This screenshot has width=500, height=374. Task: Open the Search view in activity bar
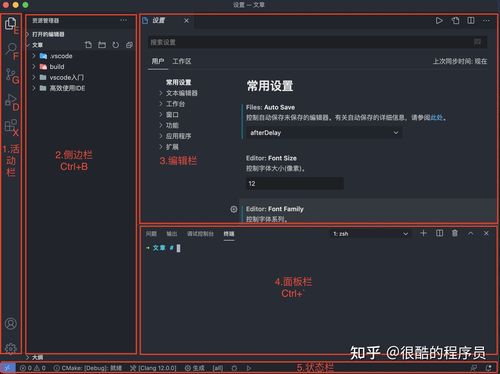tap(11, 49)
